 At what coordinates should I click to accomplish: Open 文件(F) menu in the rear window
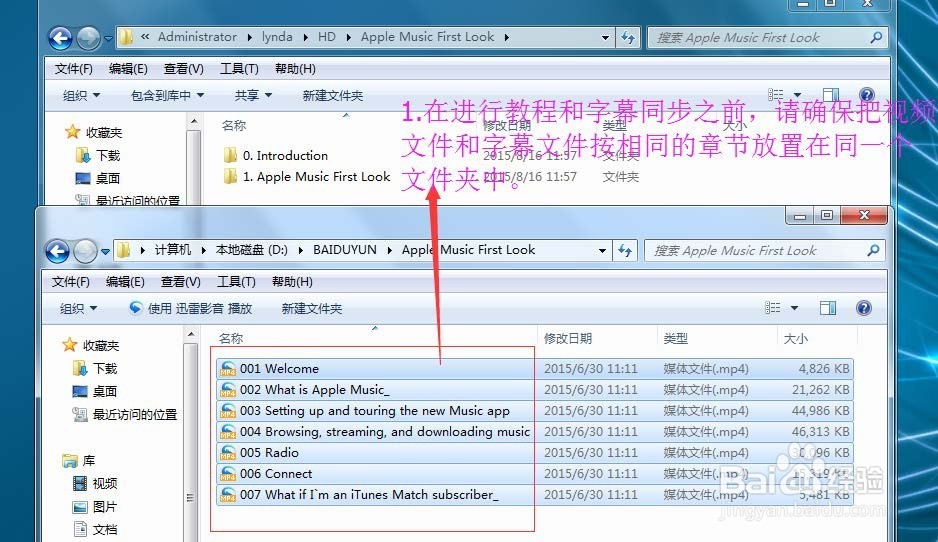[74, 69]
